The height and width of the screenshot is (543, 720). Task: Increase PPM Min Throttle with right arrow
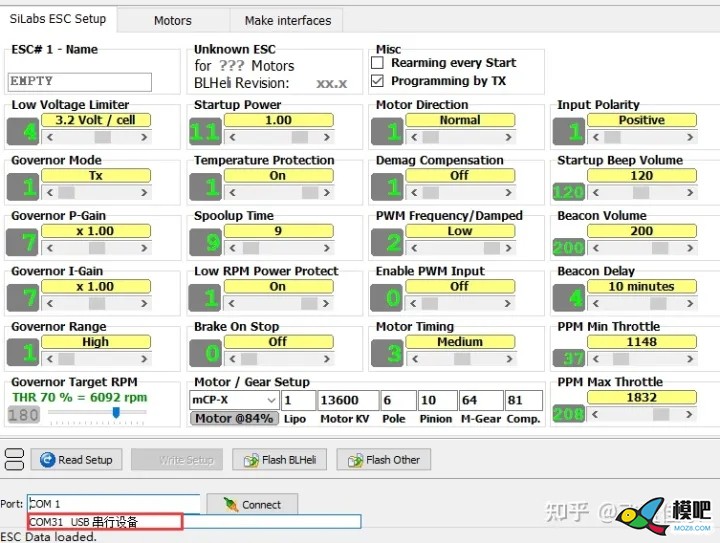690,358
